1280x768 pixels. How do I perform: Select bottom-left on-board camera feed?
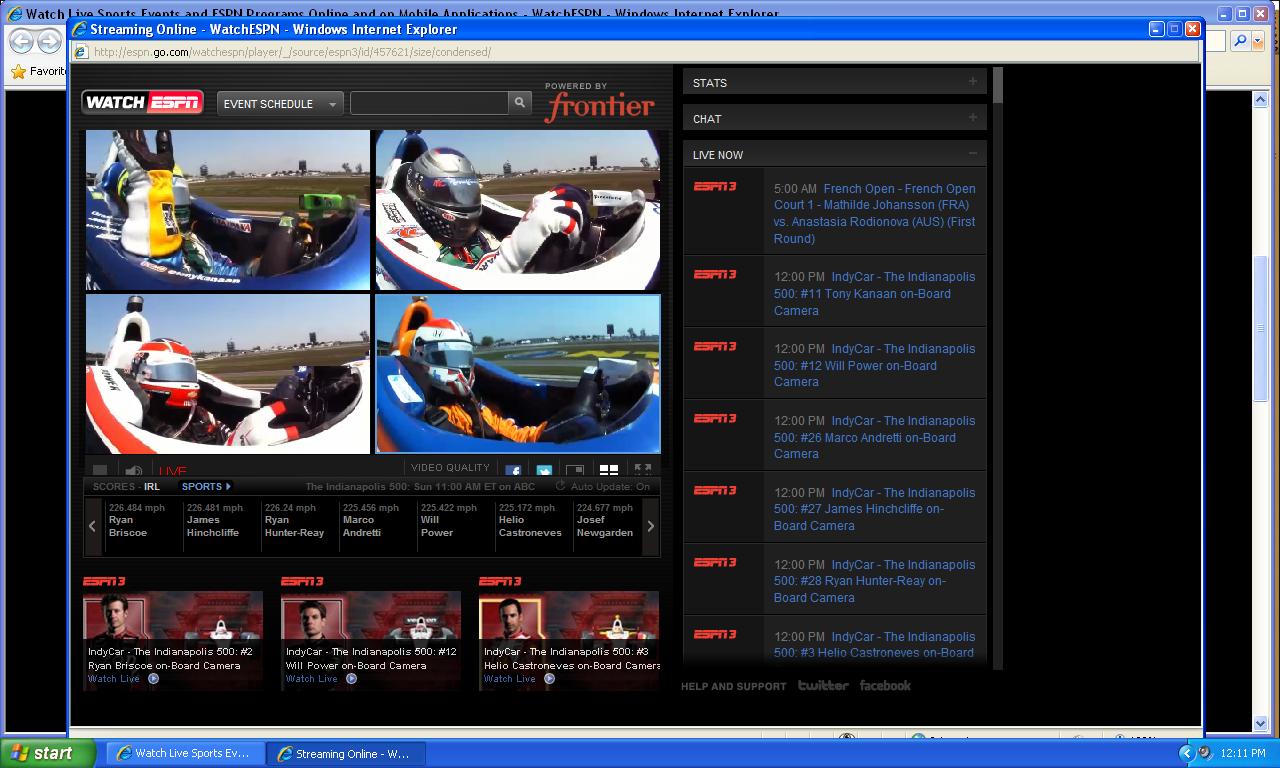[x=228, y=374]
